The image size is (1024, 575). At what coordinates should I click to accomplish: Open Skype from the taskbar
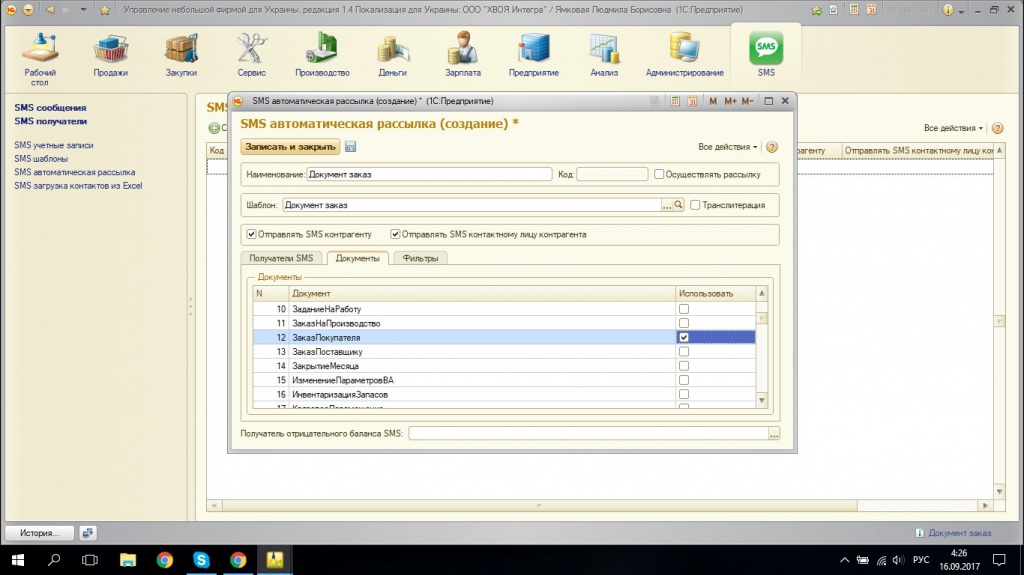point(201,560)
